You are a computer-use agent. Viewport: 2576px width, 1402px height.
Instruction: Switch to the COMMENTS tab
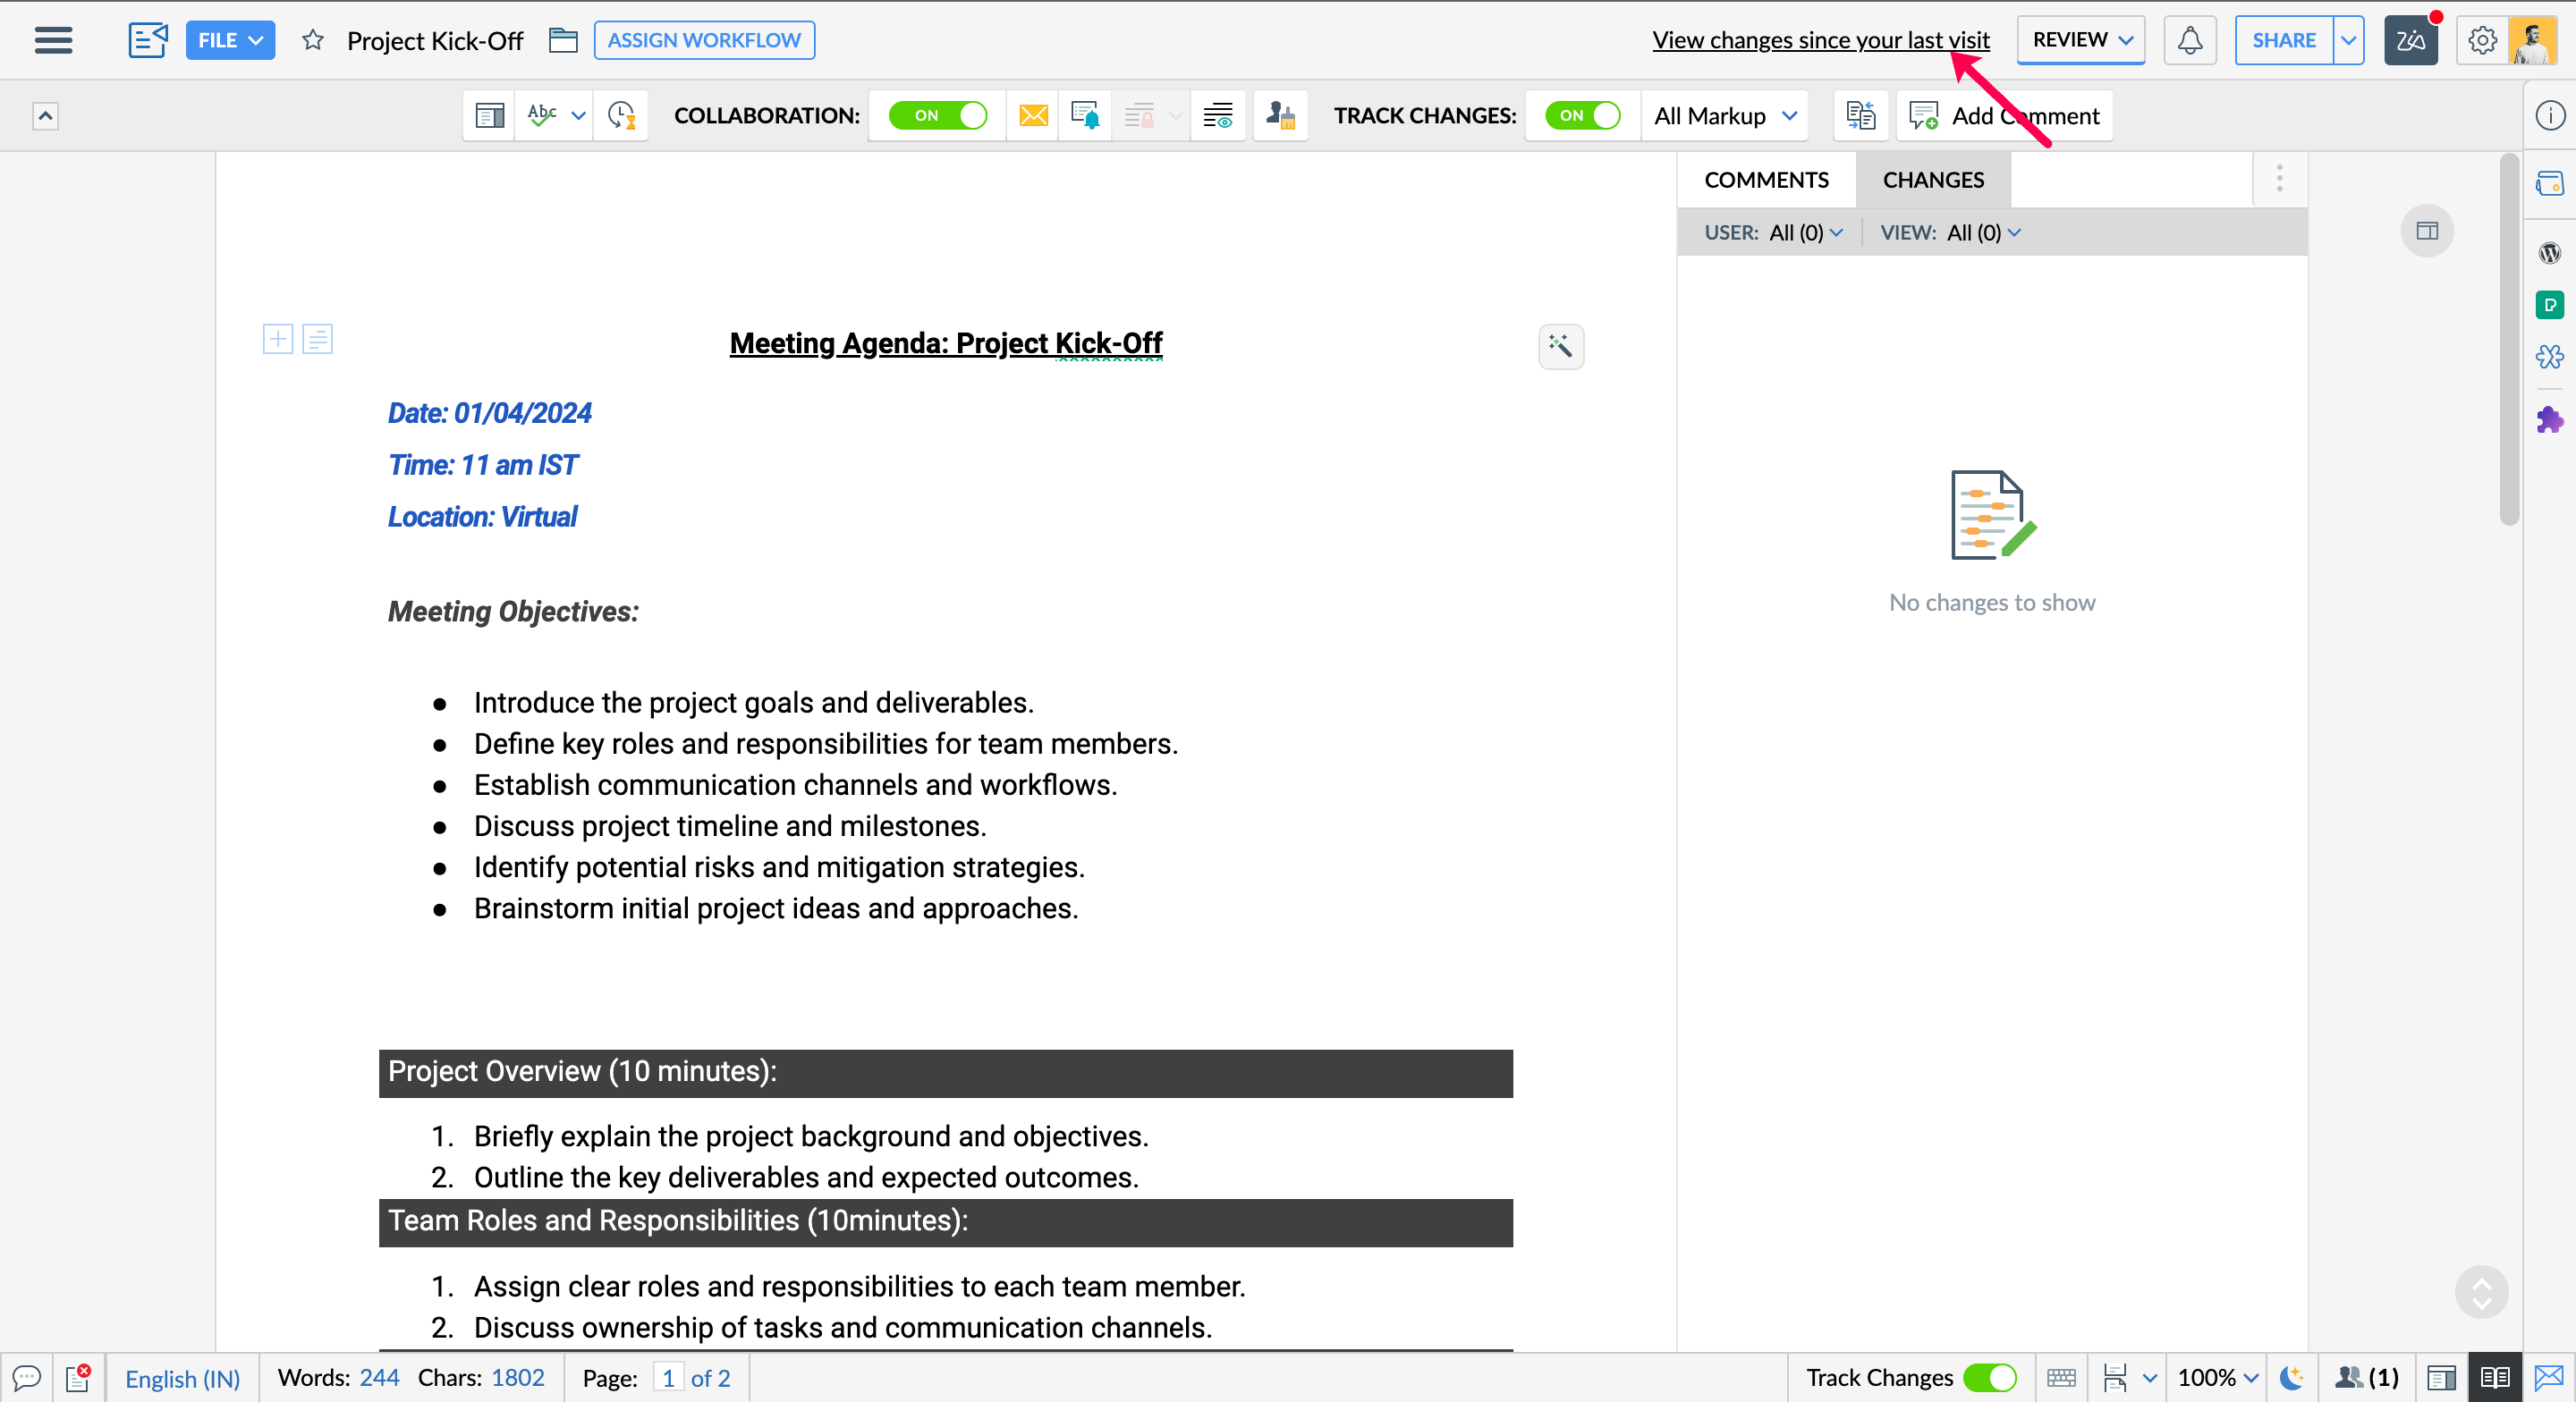[x=1766, y=180]
